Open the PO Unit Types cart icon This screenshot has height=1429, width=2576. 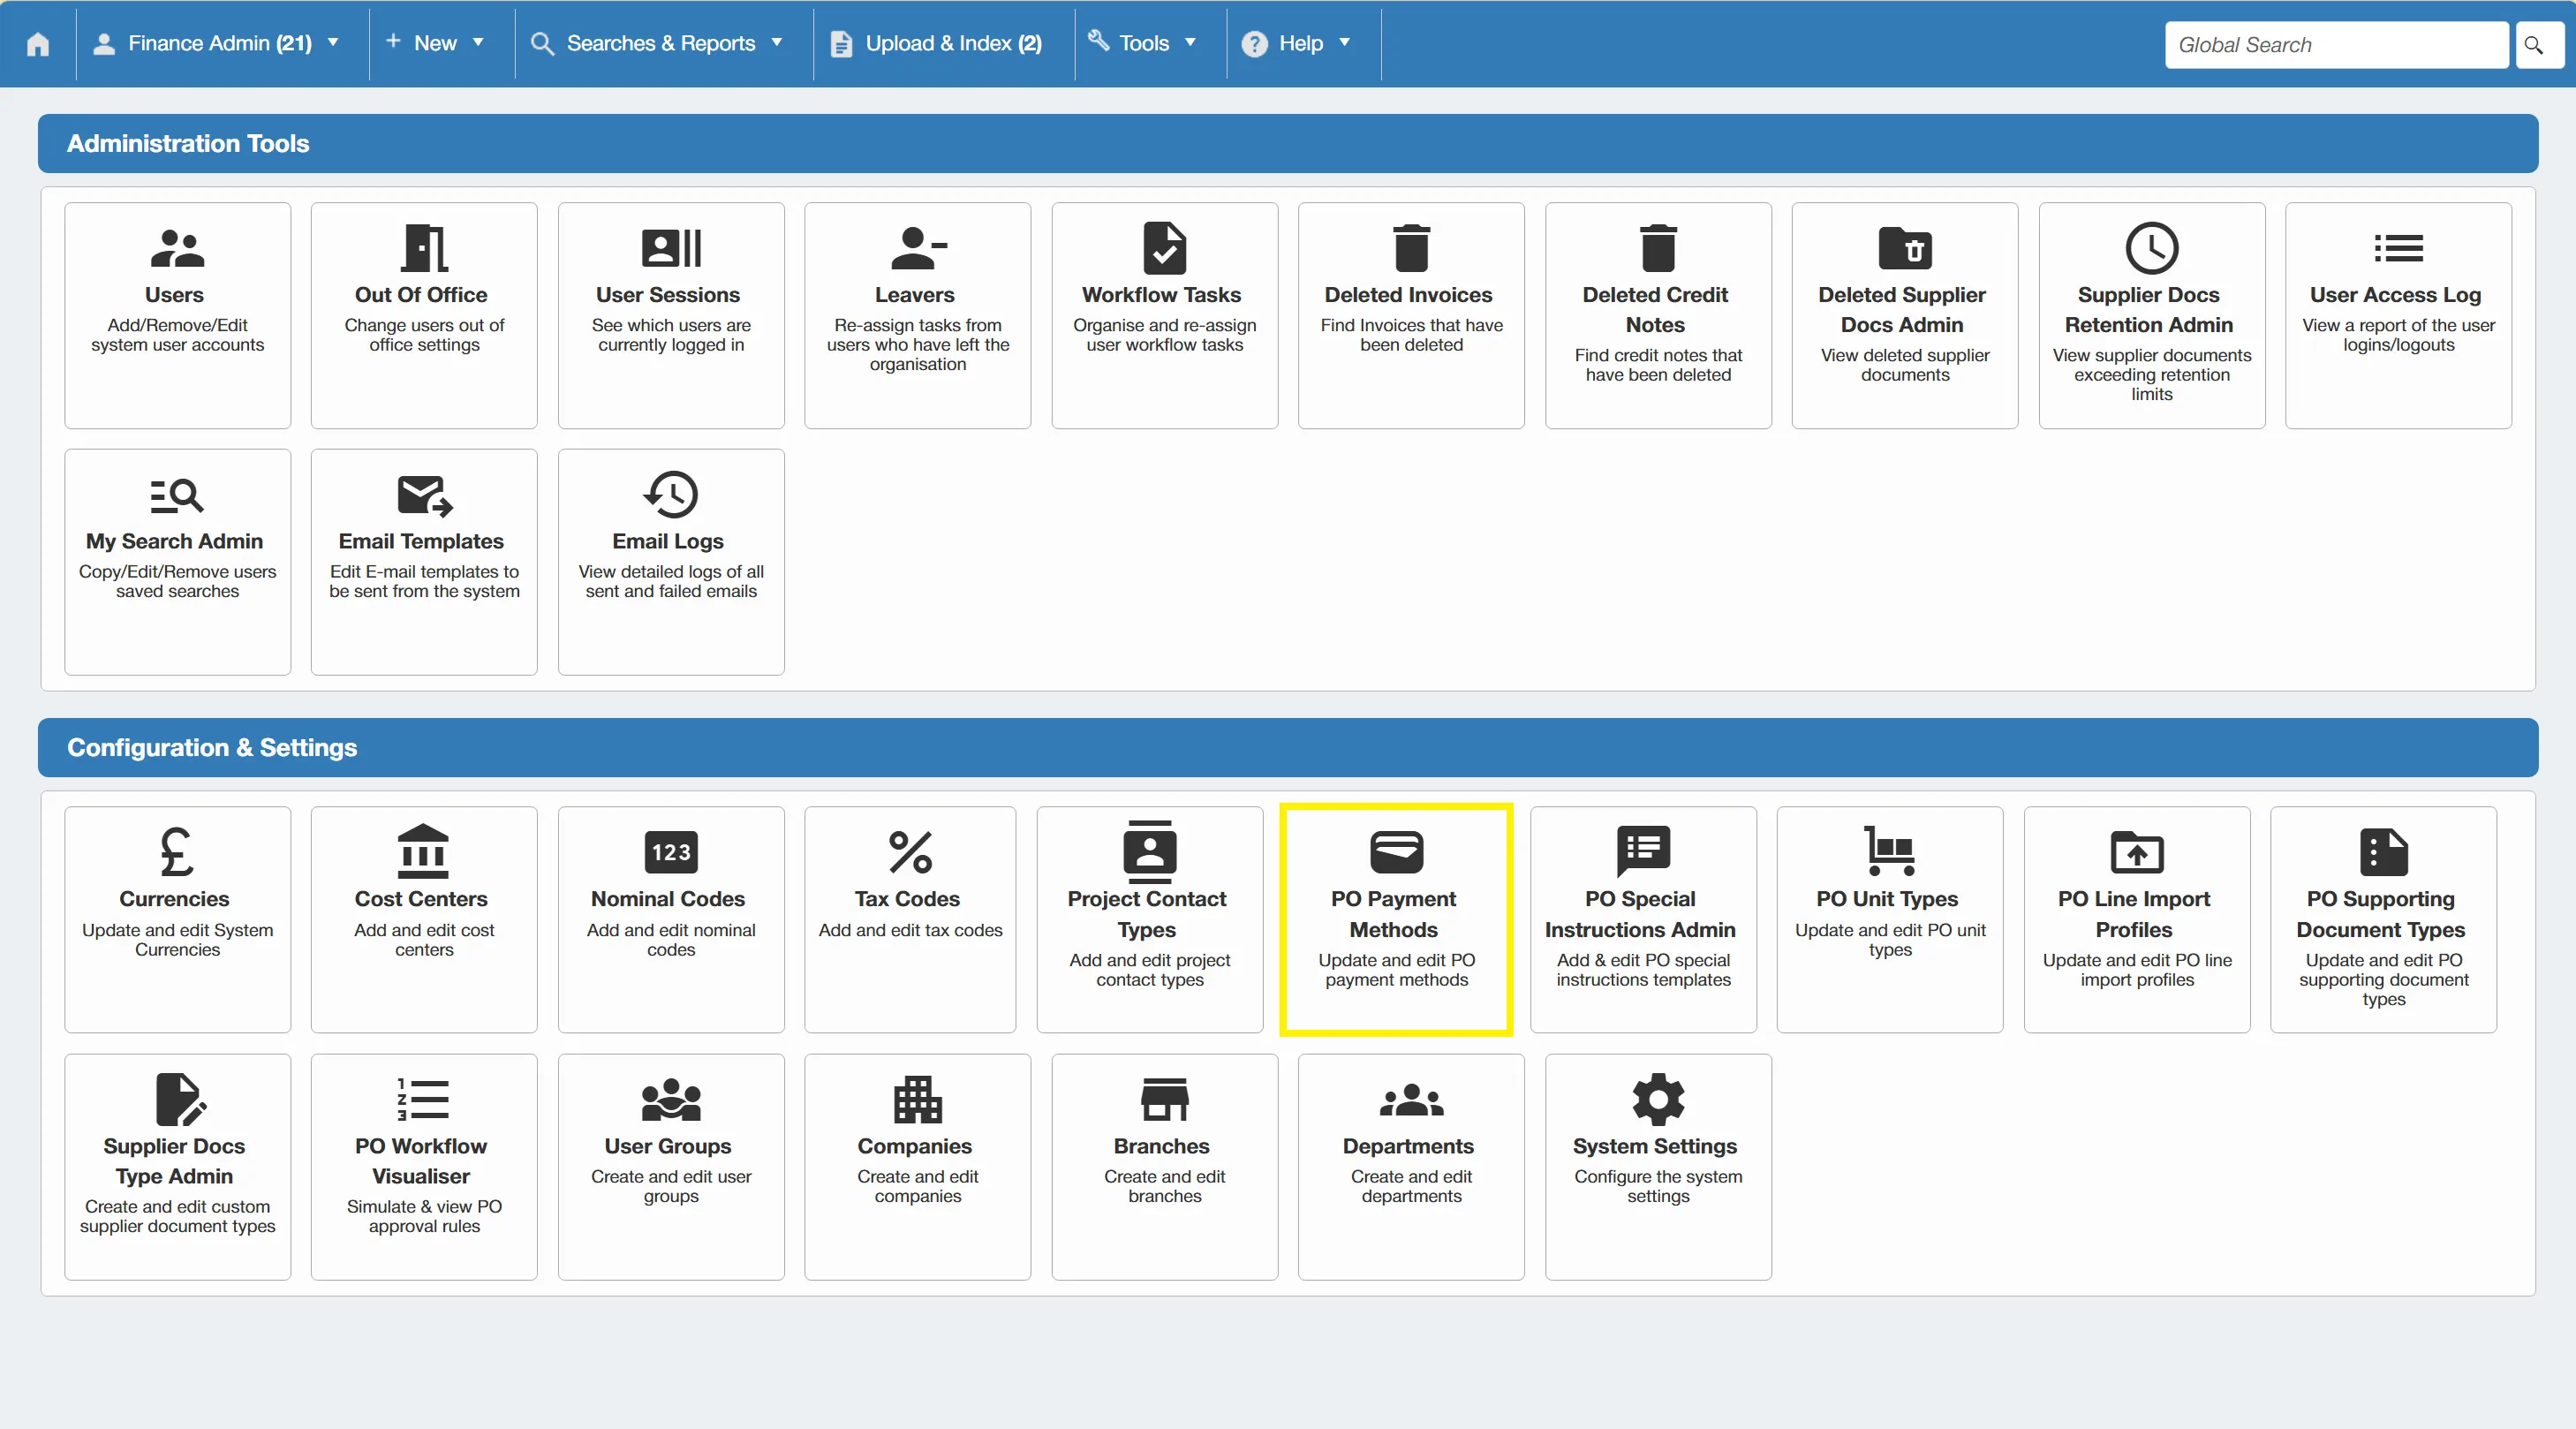(x=1889, y=852)
